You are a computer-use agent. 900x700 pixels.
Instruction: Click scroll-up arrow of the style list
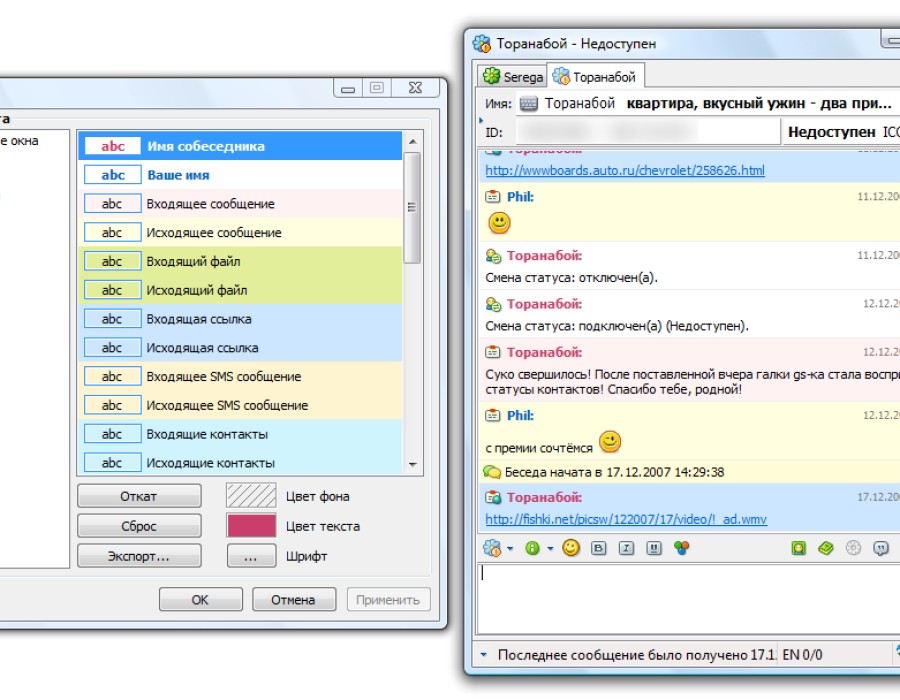(413, 141)
